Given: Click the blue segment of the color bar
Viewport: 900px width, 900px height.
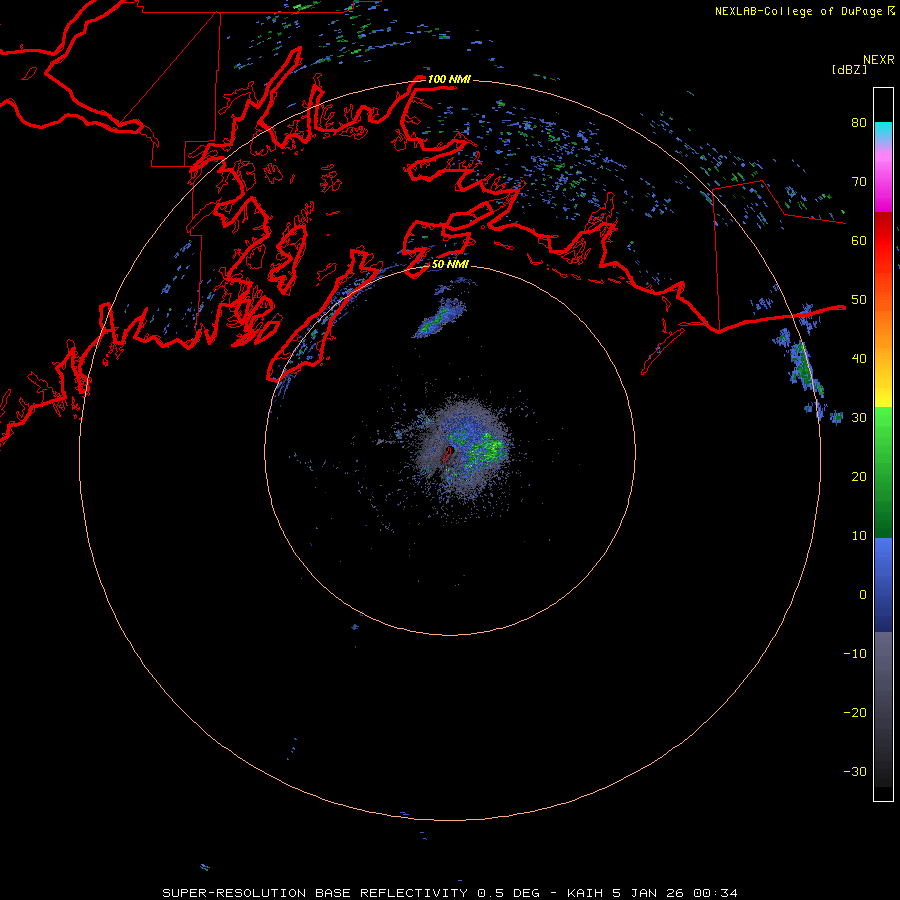Looking at the screenshot, I should pyautogui.click(x=883, y=584).
